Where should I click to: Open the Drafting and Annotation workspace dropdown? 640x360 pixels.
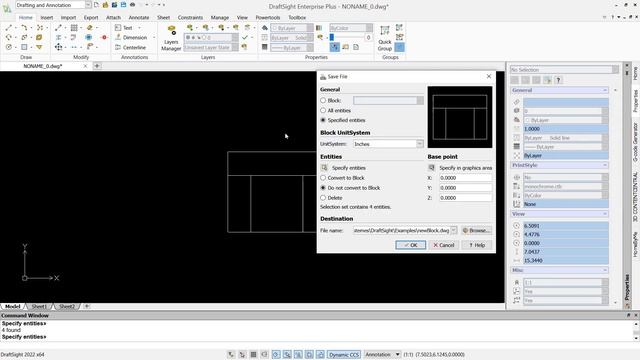(x=88, y=5)
